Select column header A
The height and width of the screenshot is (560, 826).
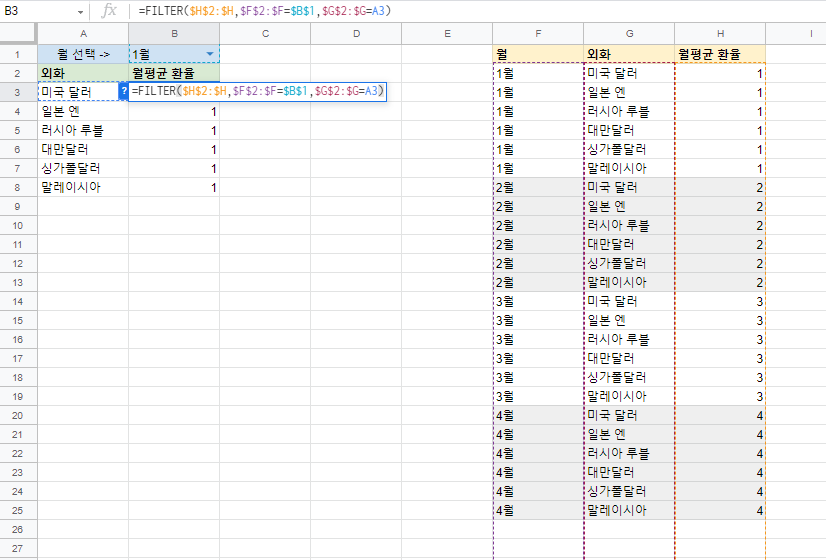click(x=83, y=34)
